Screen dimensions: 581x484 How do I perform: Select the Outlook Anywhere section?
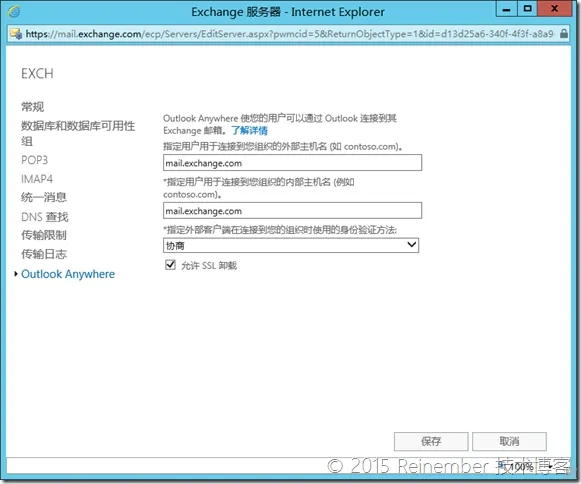68,274
